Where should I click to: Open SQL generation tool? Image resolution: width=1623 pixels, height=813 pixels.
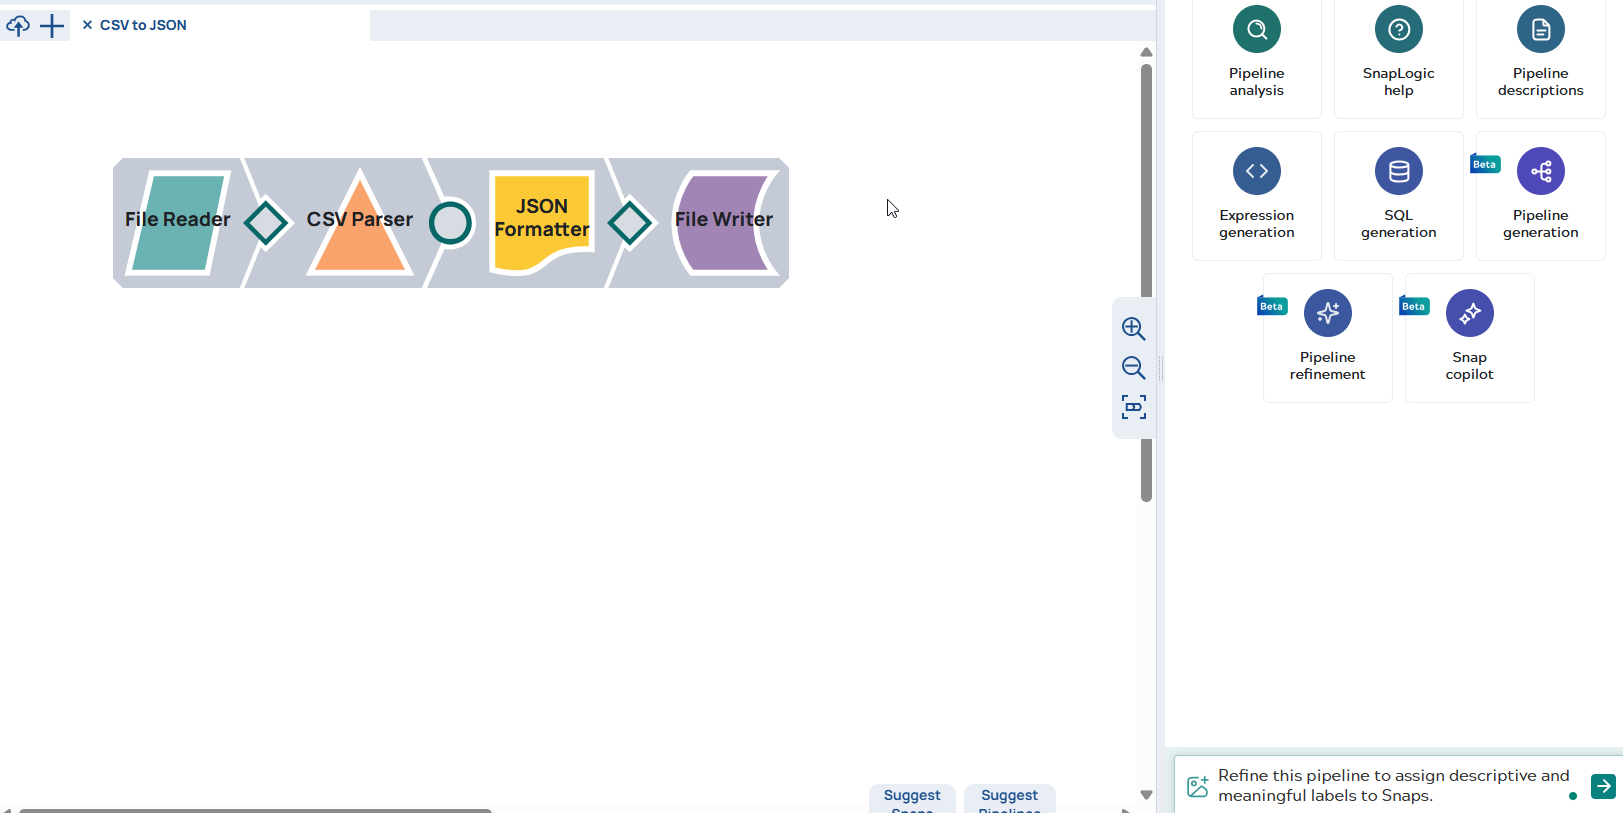[x=1398, y=196]
